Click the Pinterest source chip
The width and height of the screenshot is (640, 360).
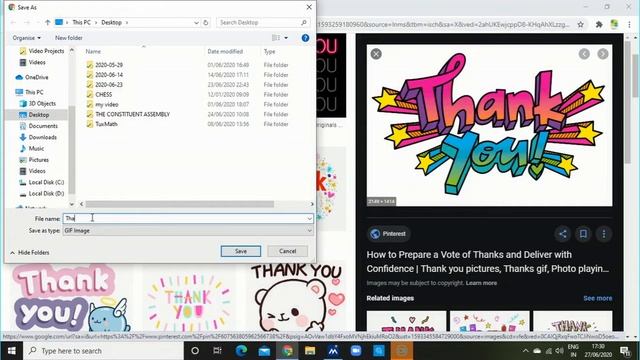pyautogui.click(x=388, y=234)
